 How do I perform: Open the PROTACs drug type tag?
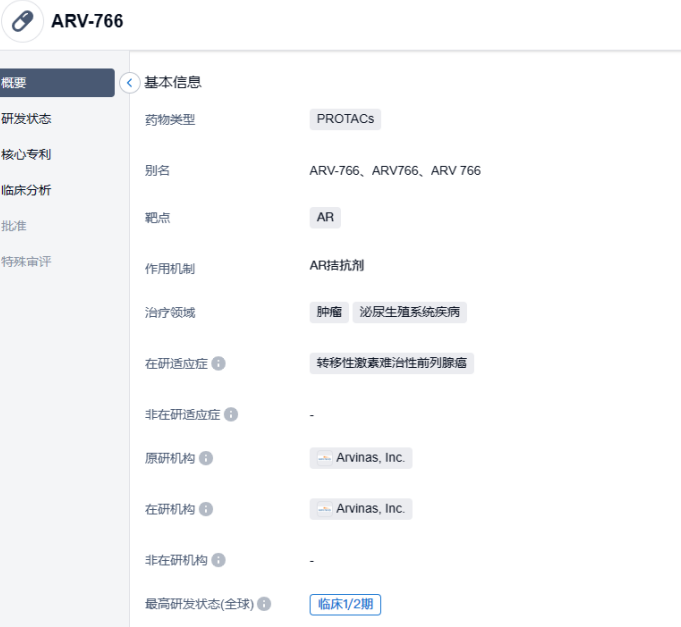(x=345, y=119)
